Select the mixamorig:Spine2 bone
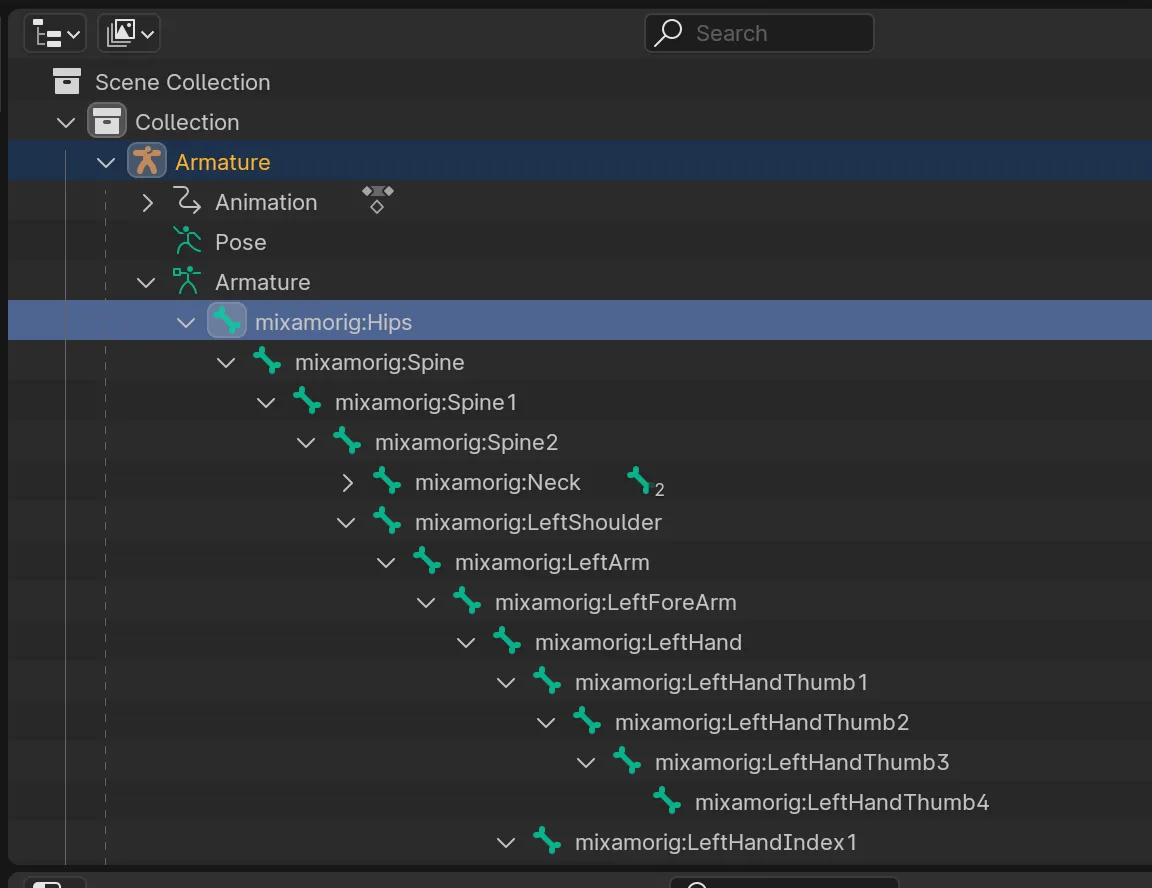The height and width of the screenshot is (888, 1152). tap(466, 442)
